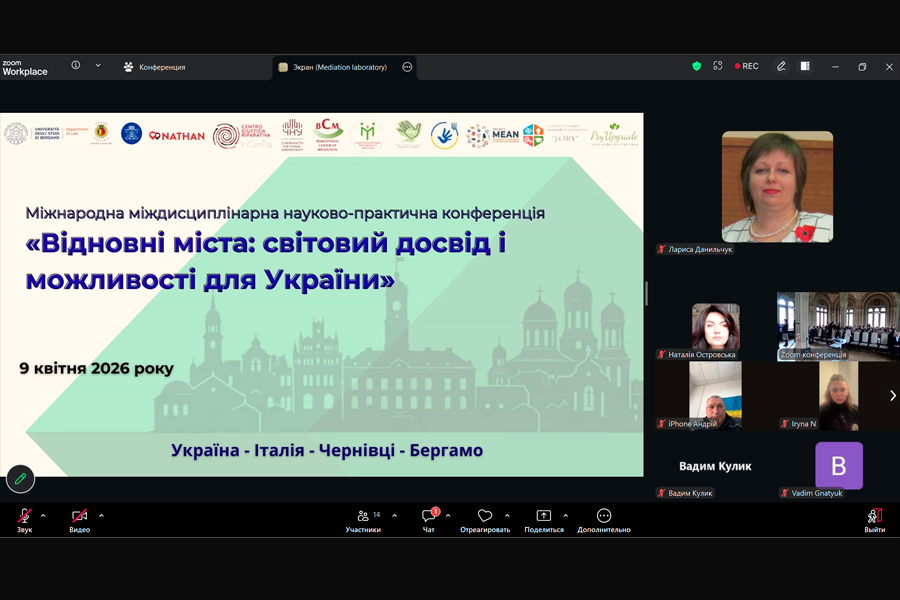This screenshot has height=600, width=900.
Task: Open the Дополнительно more menu
Action: tap(604, 520)
